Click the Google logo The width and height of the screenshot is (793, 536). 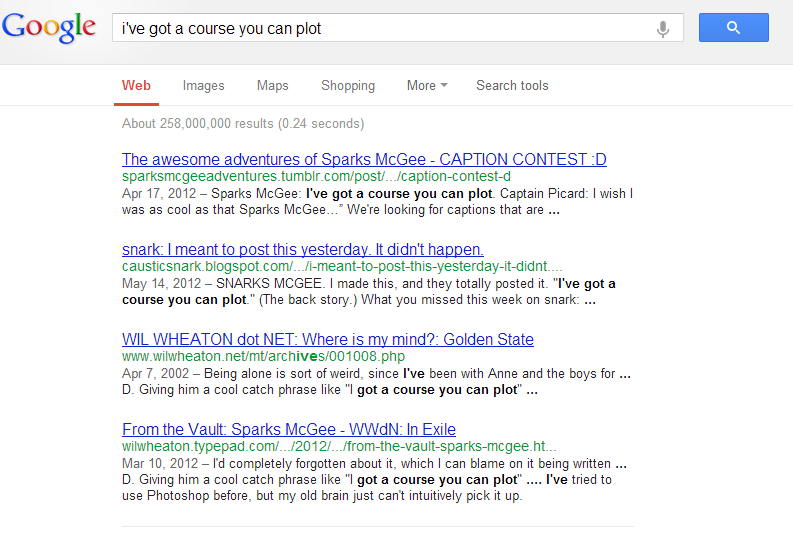(x=49, y=27)
